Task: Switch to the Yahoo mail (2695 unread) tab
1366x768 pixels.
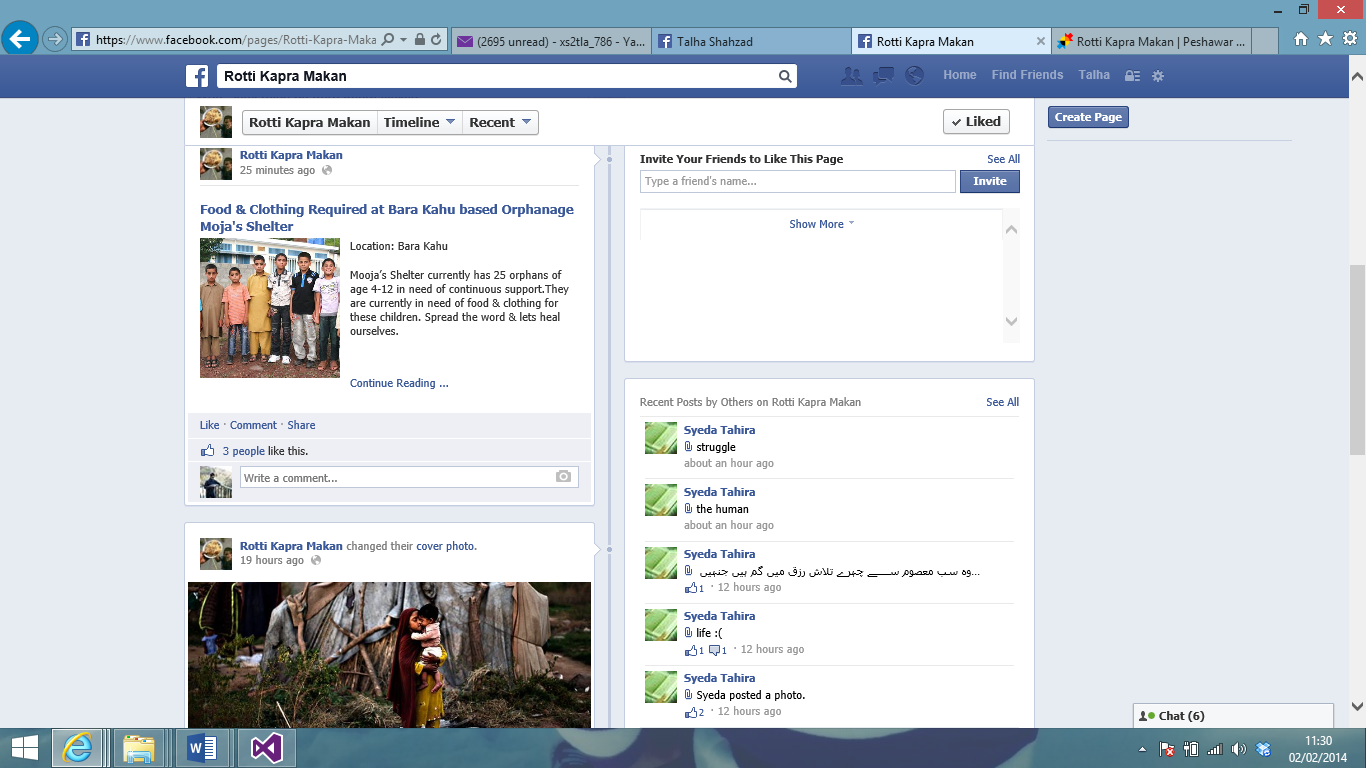Action: [x=551, y=41]
